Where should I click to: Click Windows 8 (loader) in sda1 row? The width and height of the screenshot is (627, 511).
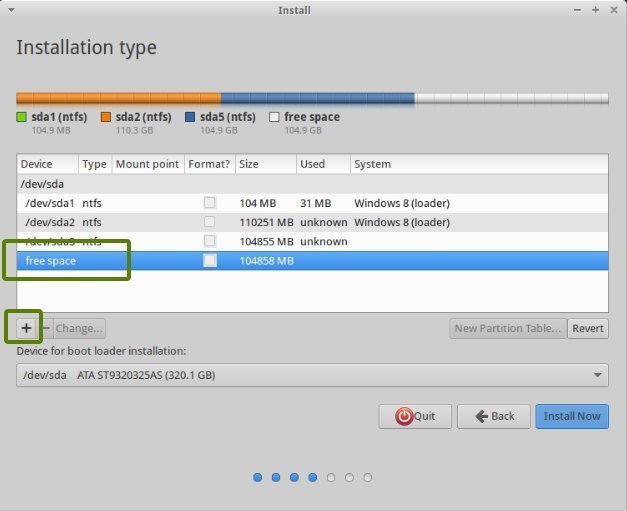(x=402, y=203)
